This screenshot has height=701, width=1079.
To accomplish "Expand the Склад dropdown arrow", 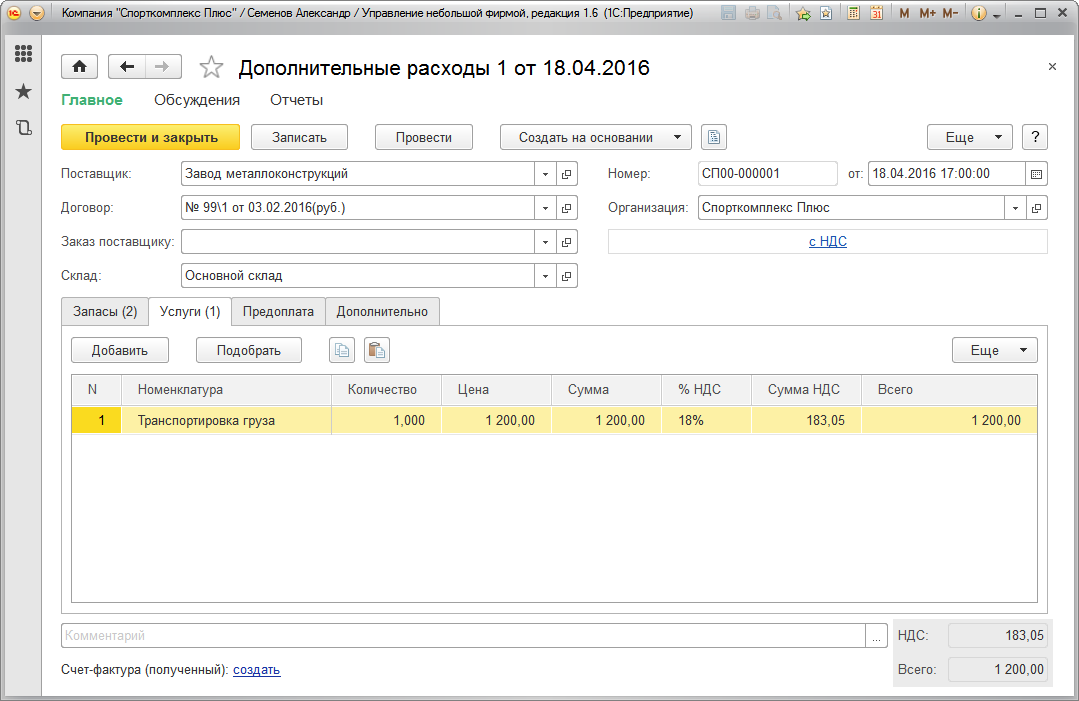I will [545, 276].
